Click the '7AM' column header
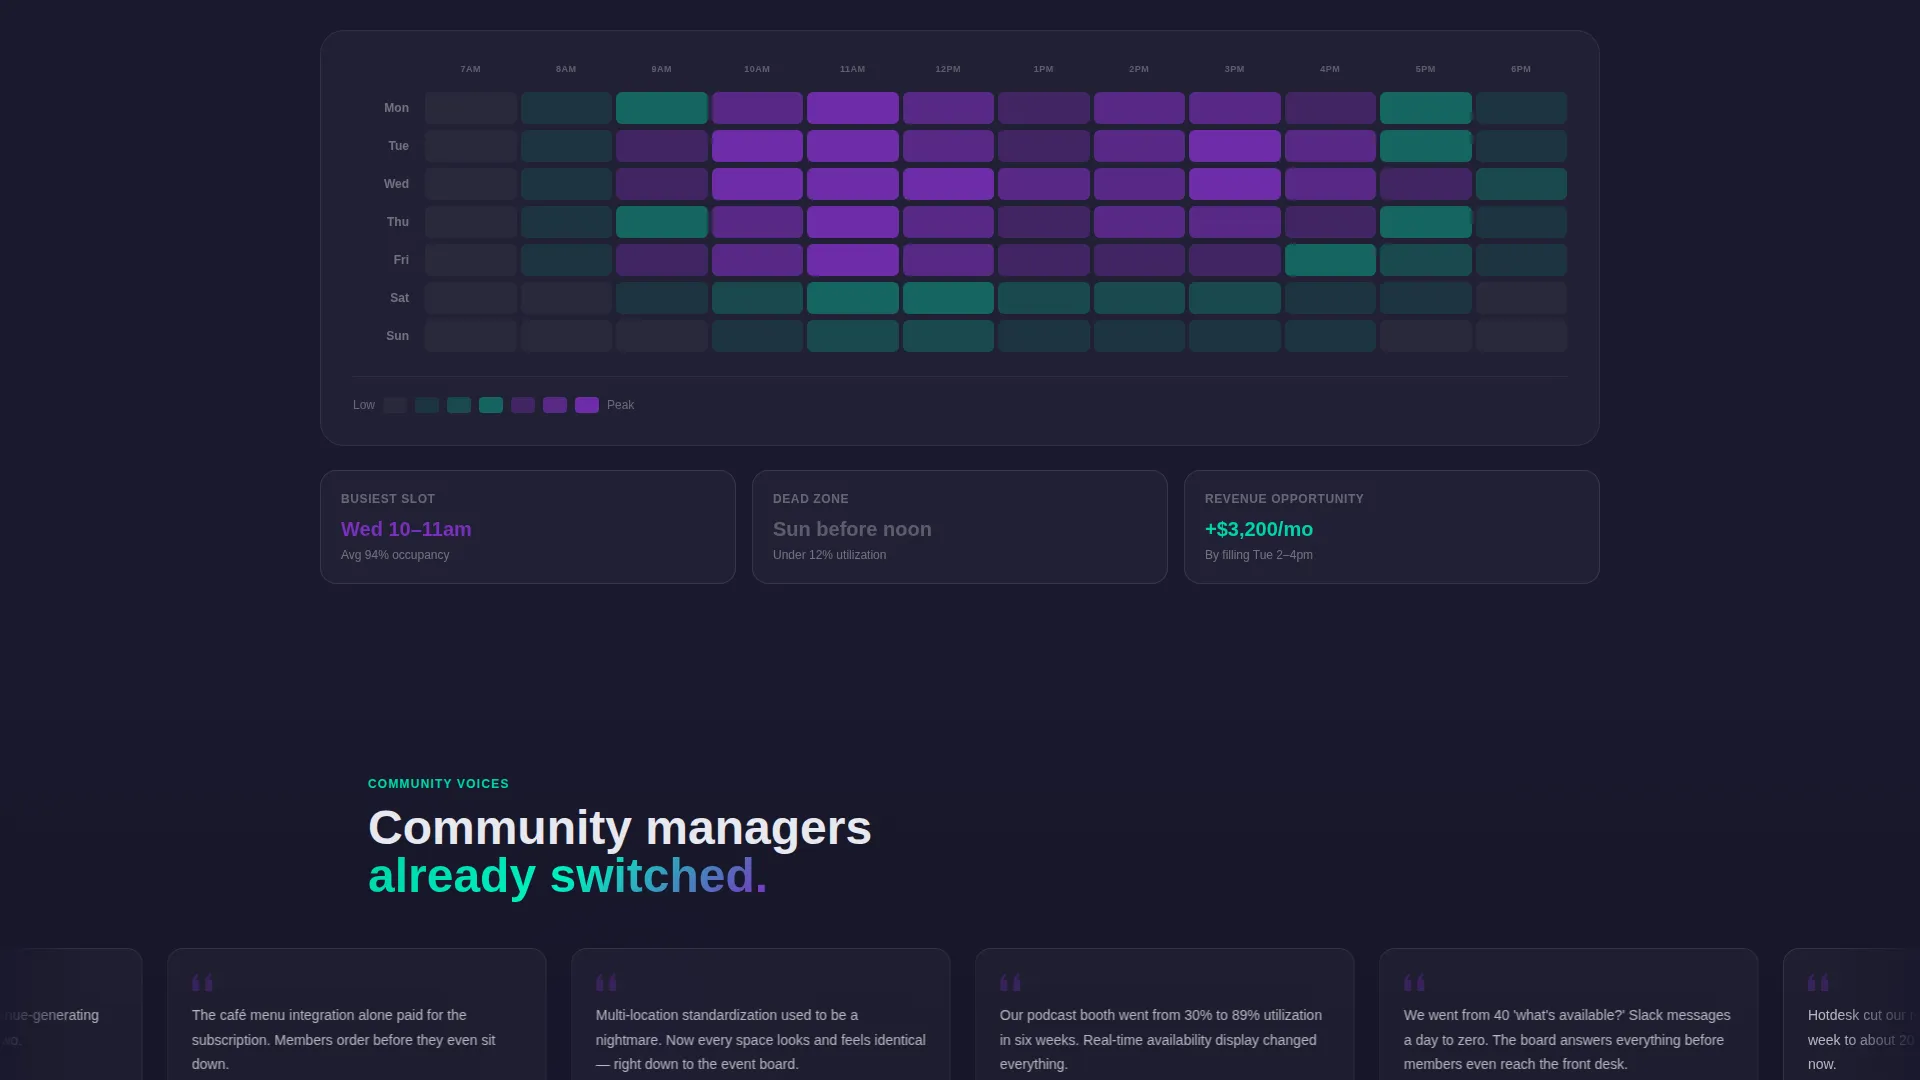This screenshot has width=1920, height=1080. (471, 69)
